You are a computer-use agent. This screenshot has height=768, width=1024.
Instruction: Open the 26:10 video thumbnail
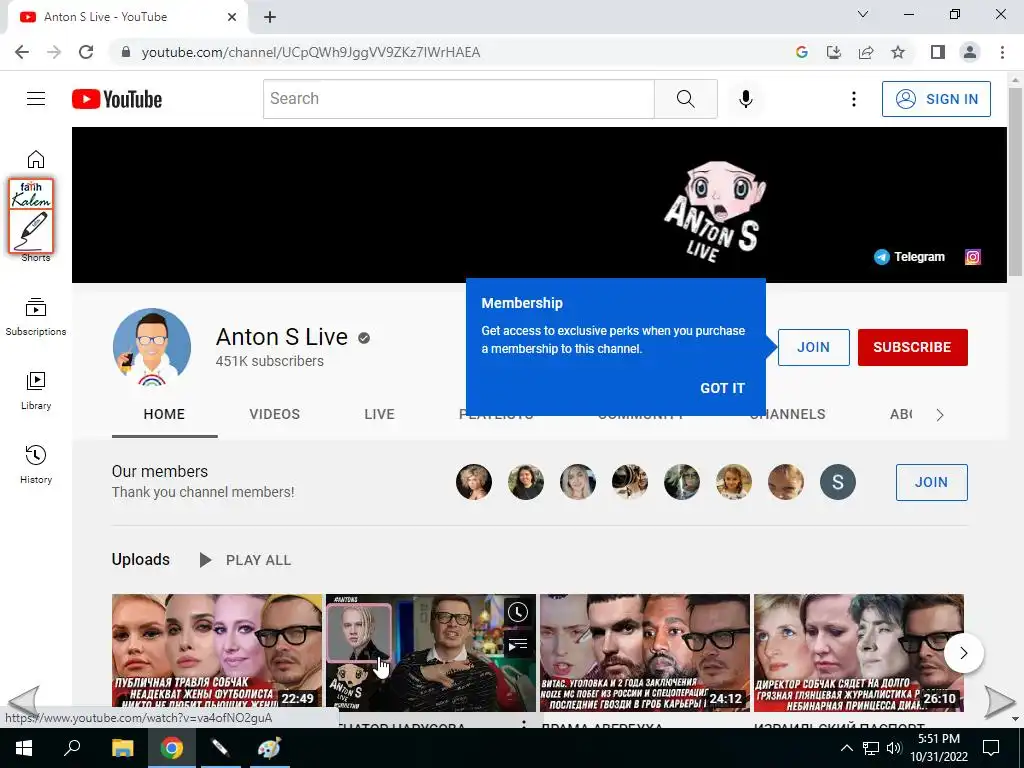point(859,652)
